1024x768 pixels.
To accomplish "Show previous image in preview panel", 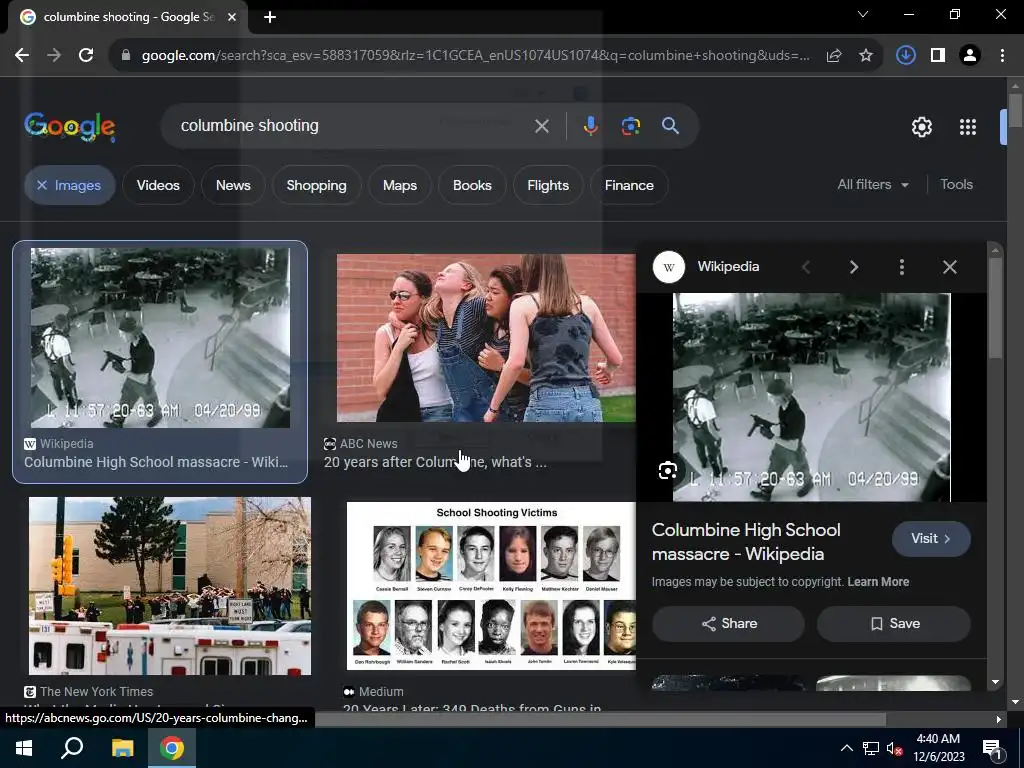I will click(x=806, y=267).
